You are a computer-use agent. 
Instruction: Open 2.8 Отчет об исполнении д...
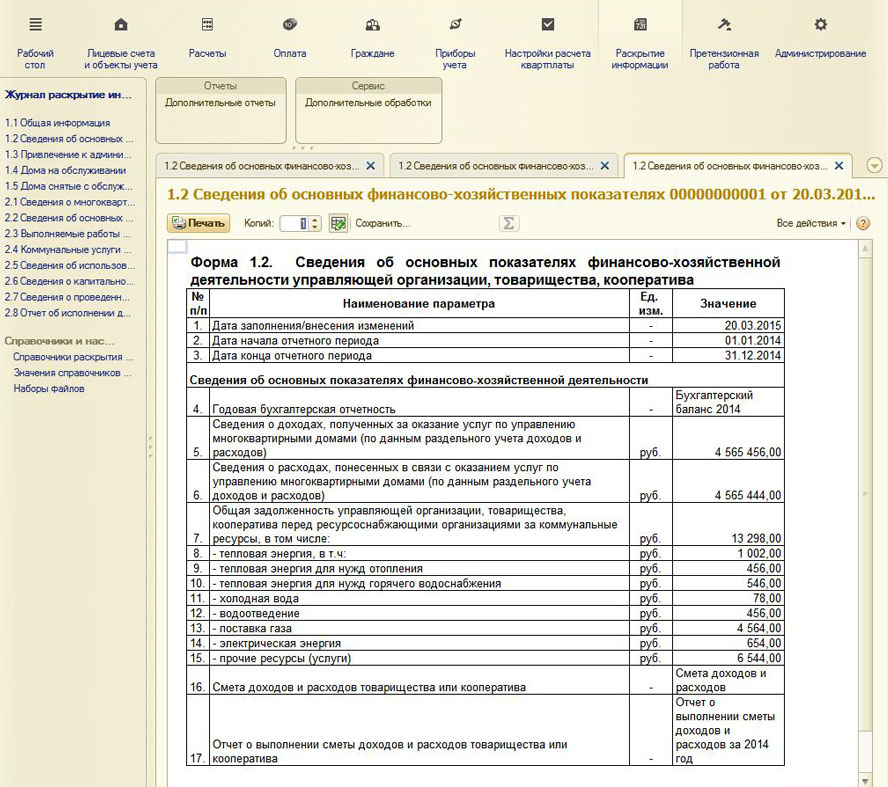pyautogui.click(x=67, y=313)
